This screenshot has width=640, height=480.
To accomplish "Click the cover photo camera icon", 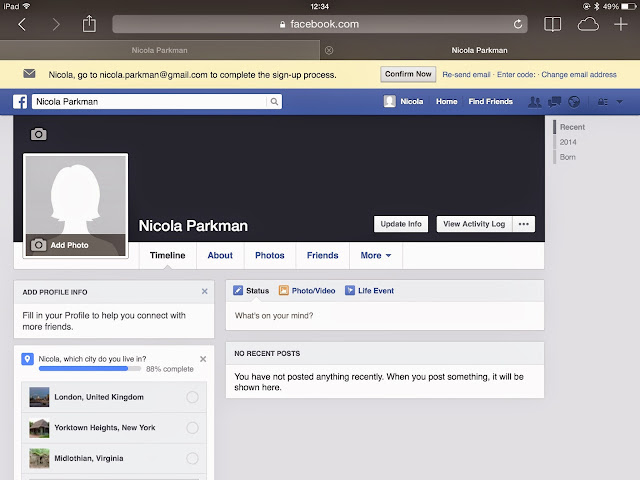I will tap(38, 134).
